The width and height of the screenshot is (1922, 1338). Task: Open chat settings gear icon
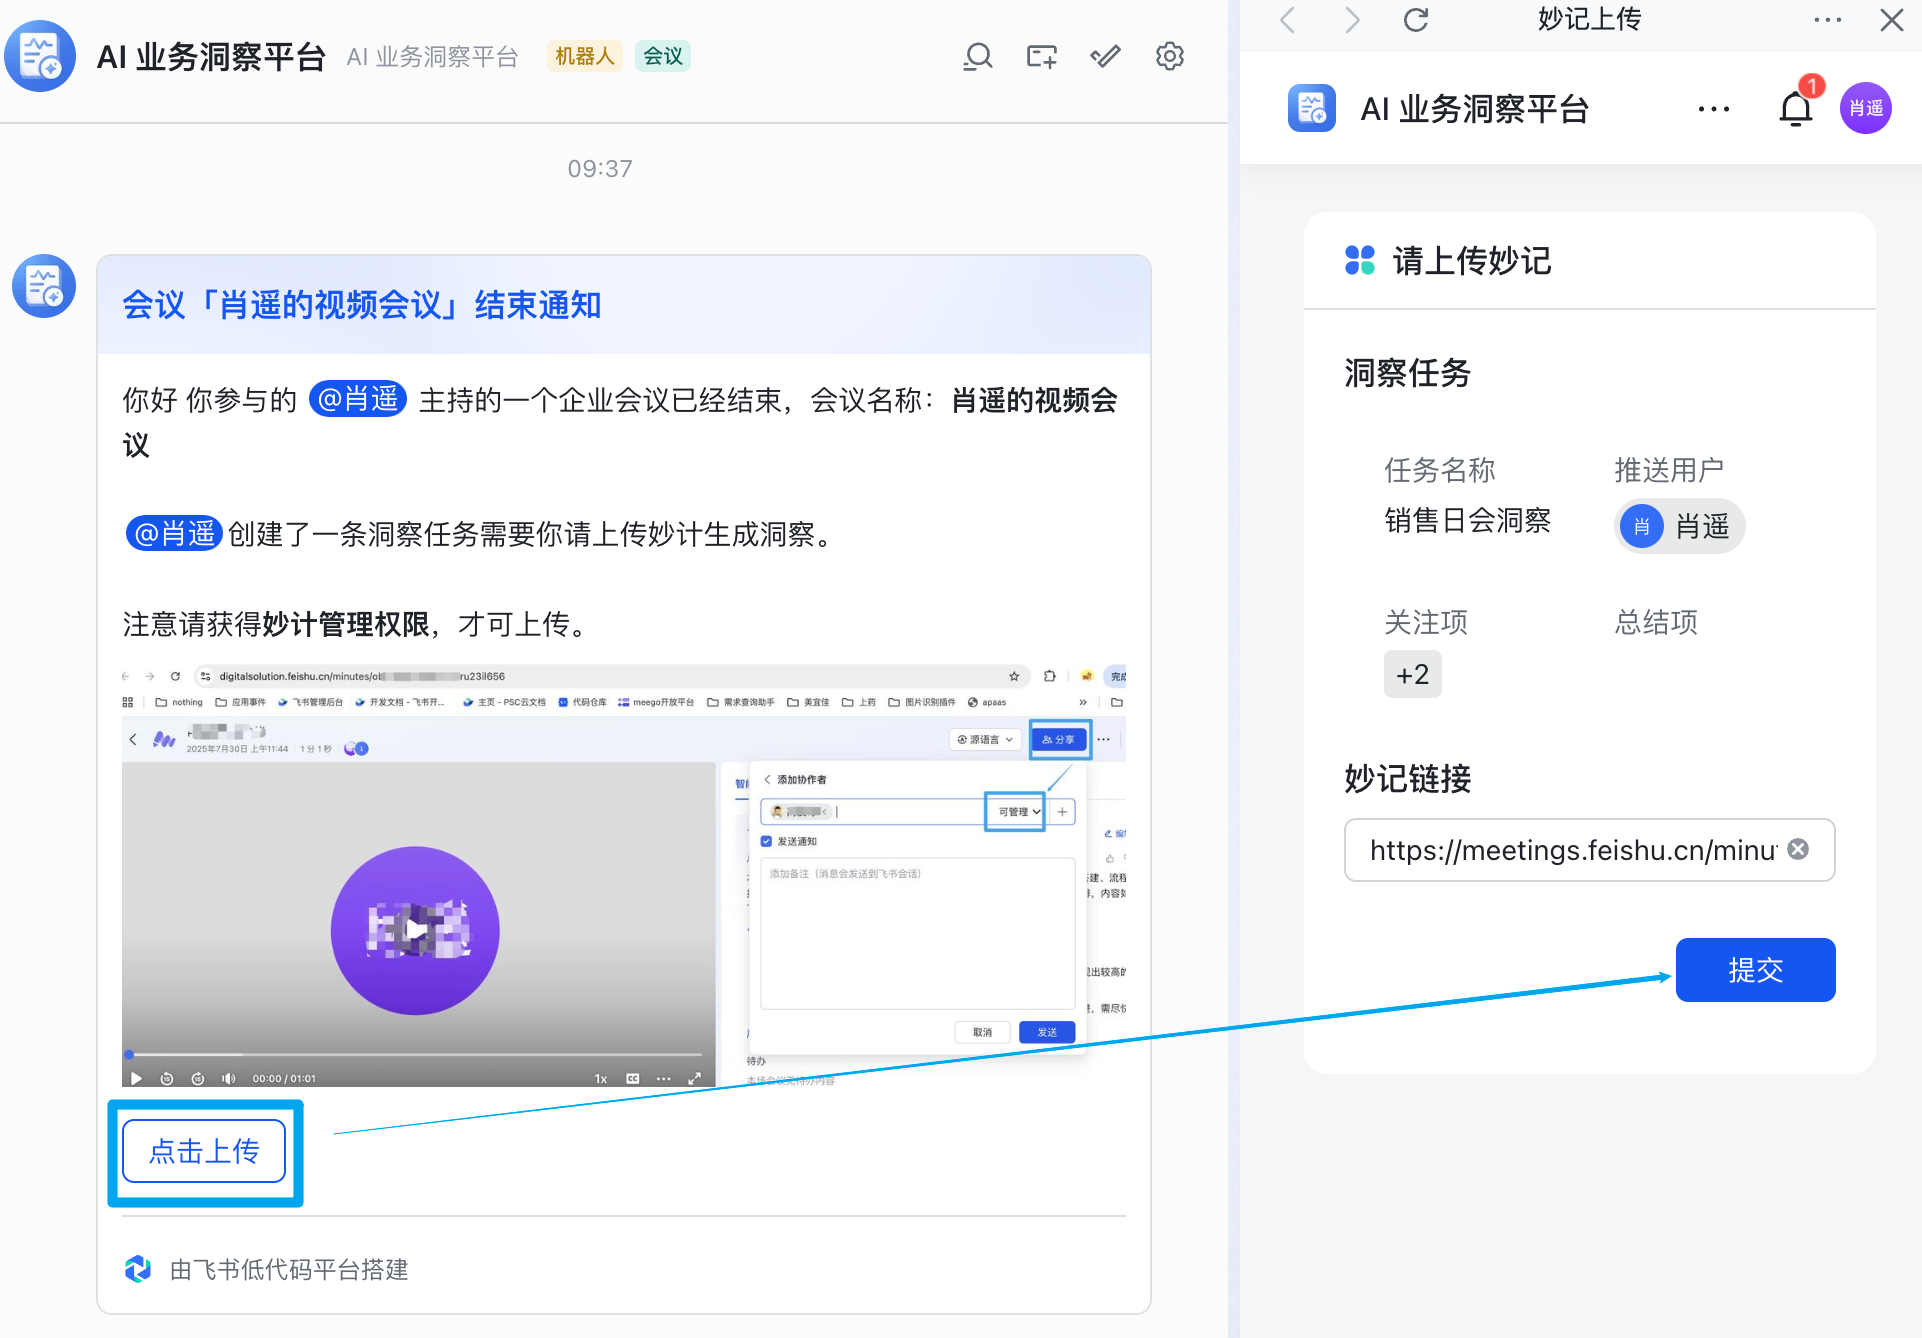pos(1169,57)
